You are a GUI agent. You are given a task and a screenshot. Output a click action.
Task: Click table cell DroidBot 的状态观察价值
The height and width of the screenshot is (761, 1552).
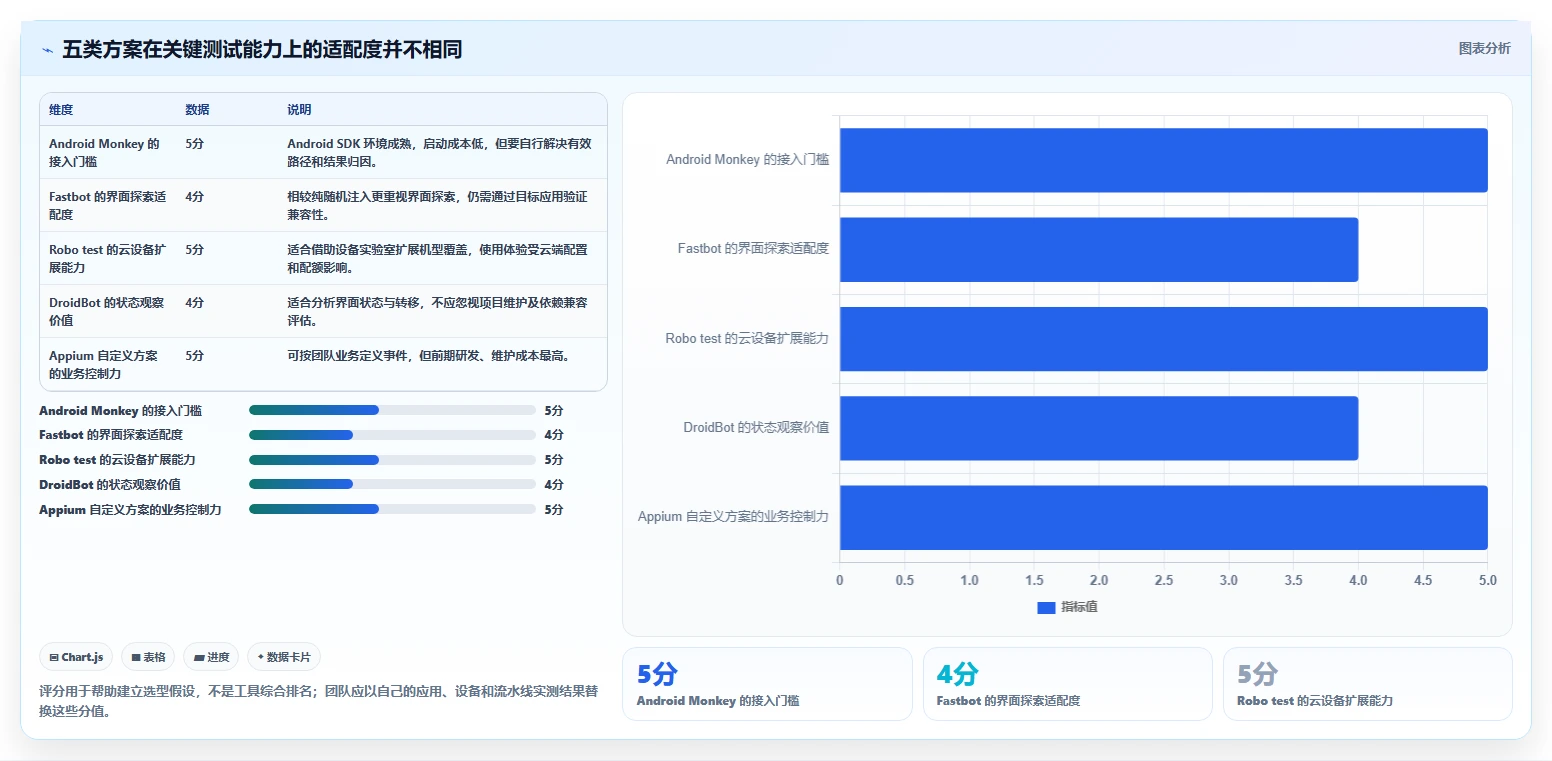(x=106, y=311)
